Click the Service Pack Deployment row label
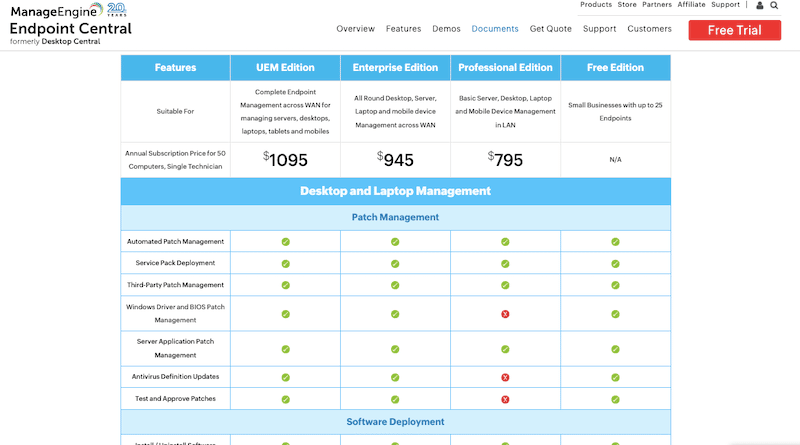 tap(176, 263)
